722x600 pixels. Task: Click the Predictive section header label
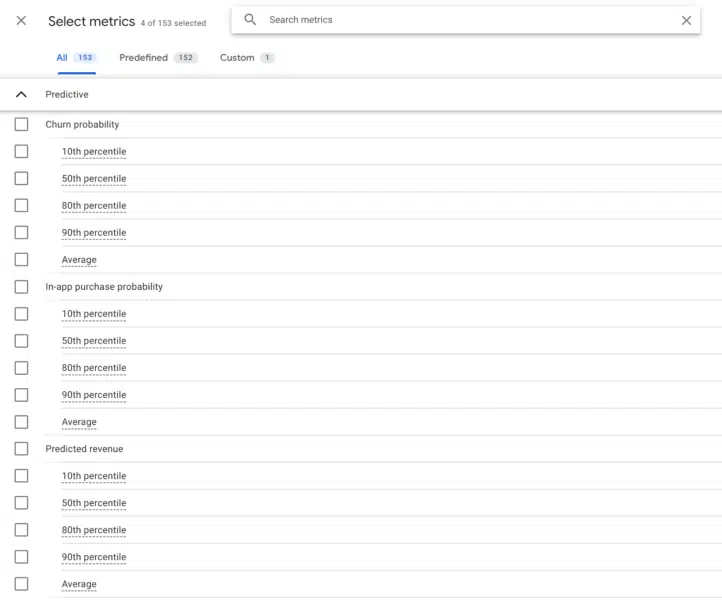[67, 95]
